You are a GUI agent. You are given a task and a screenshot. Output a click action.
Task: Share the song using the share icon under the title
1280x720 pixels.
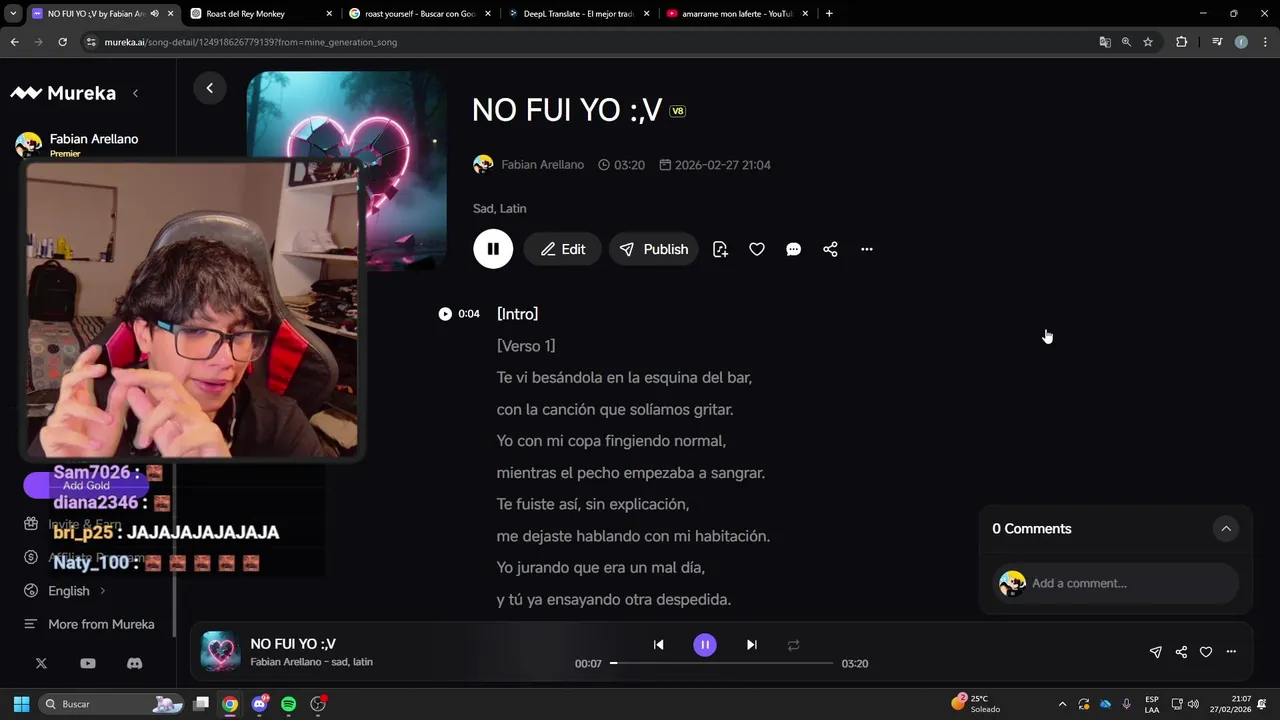830,249
